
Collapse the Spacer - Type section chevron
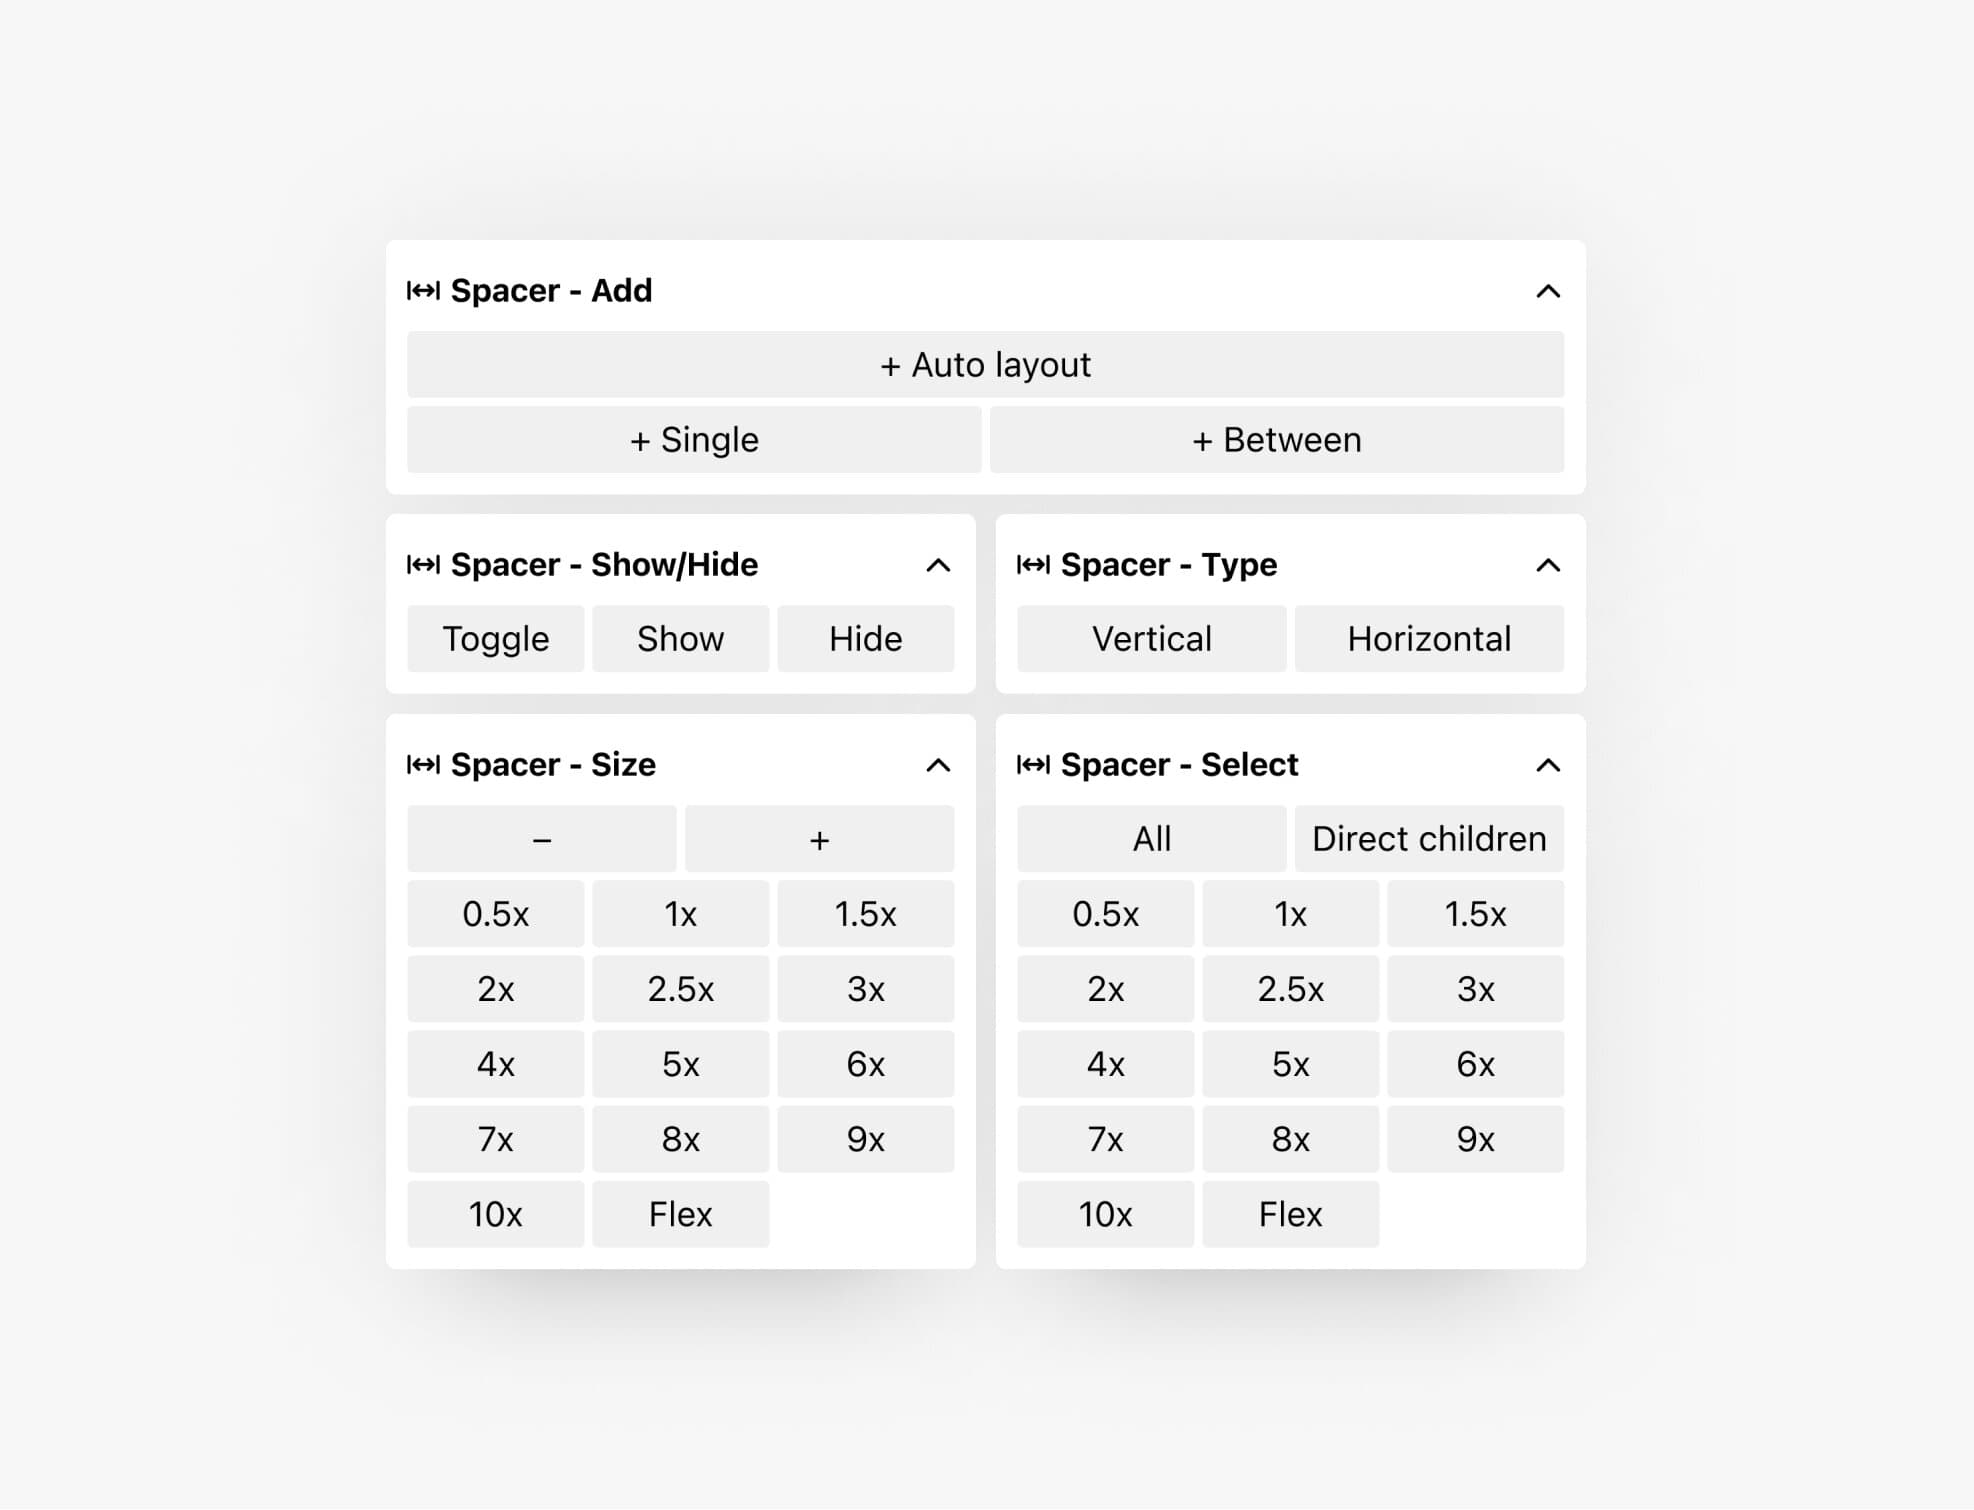coord(1548,565)
